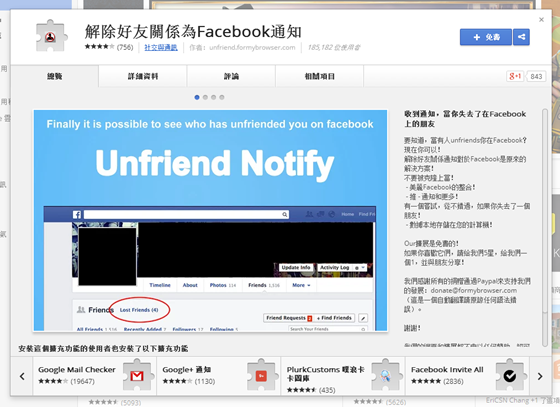Viewport: 560px width, 407px height.
Task: Show the second screenshot via carousel dot
Action: pyautogui.click(x=205, y=97)
